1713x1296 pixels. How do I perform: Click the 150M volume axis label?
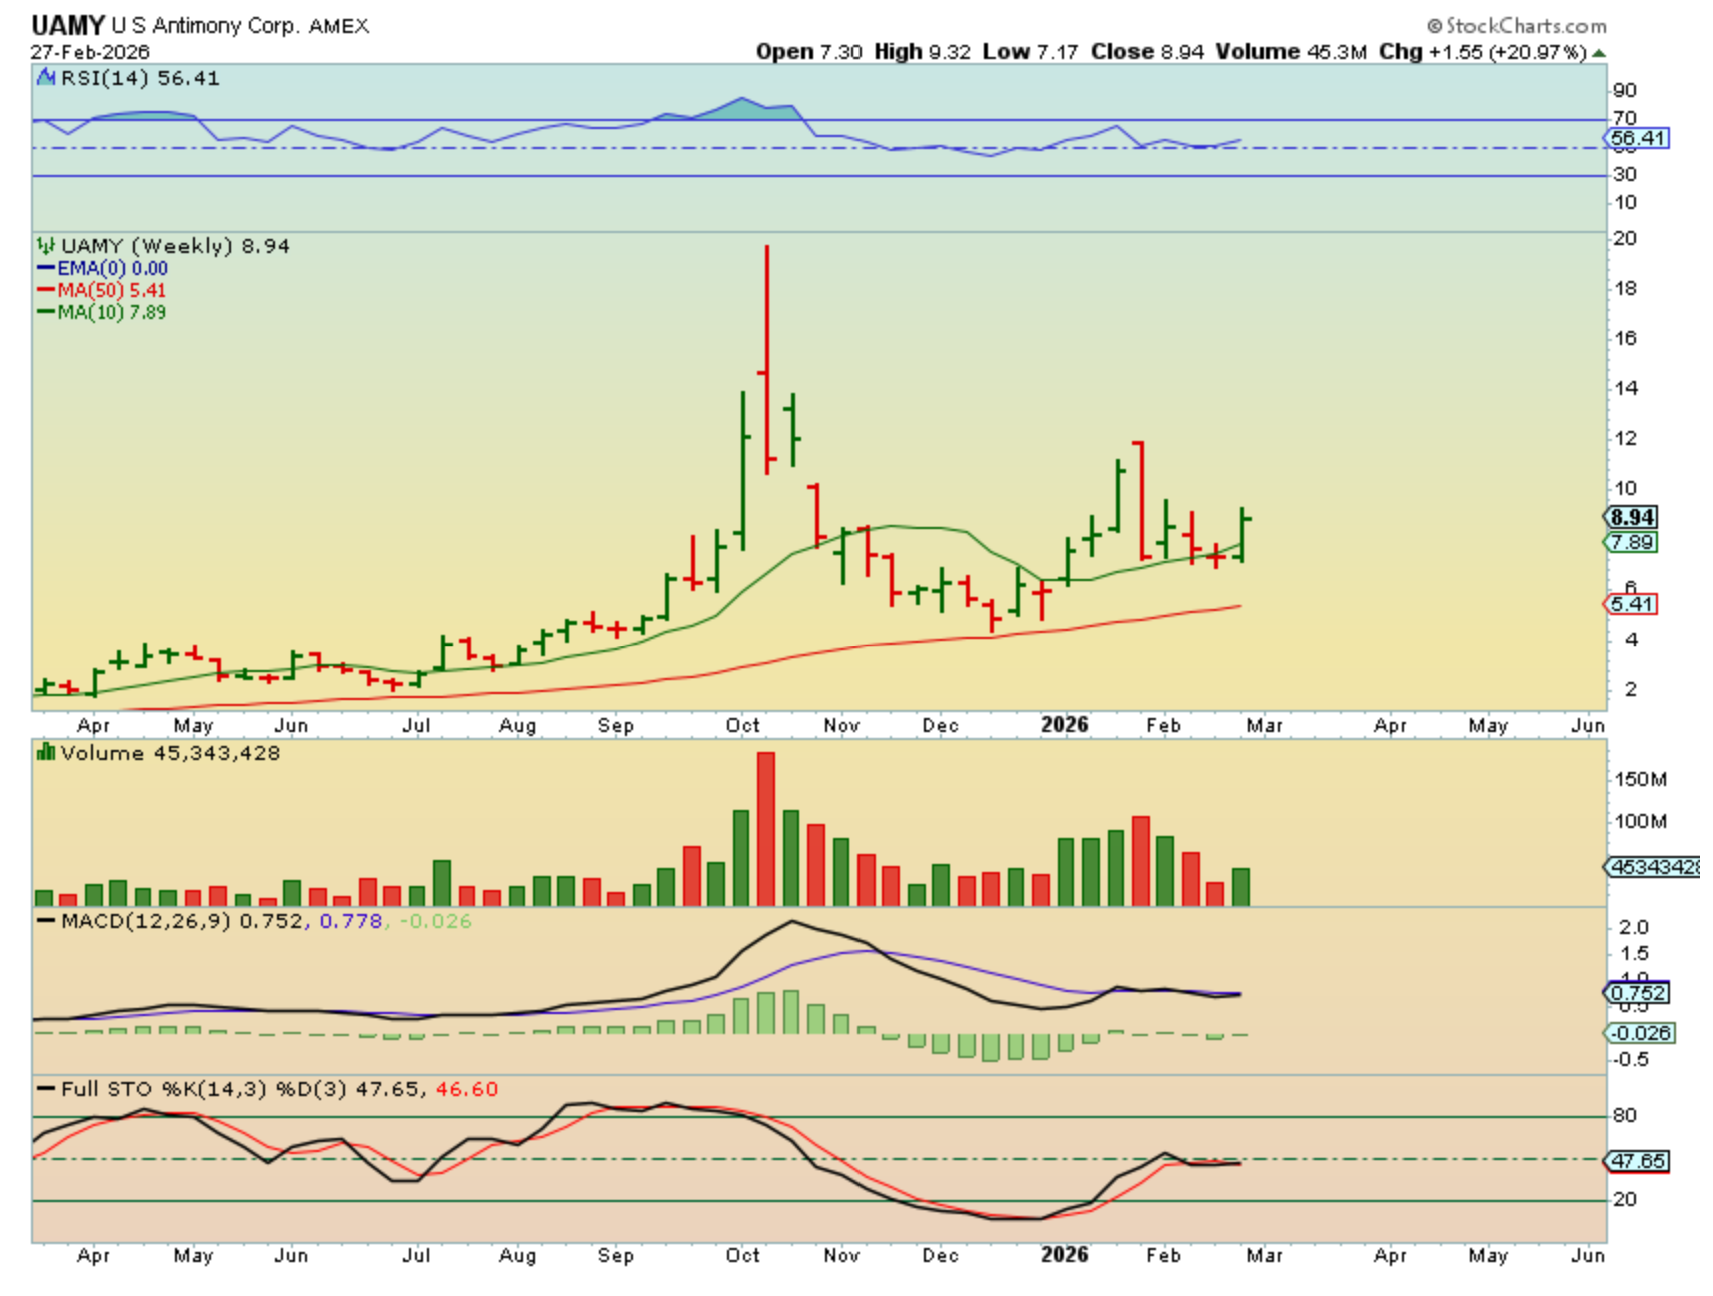[1641, 779]
